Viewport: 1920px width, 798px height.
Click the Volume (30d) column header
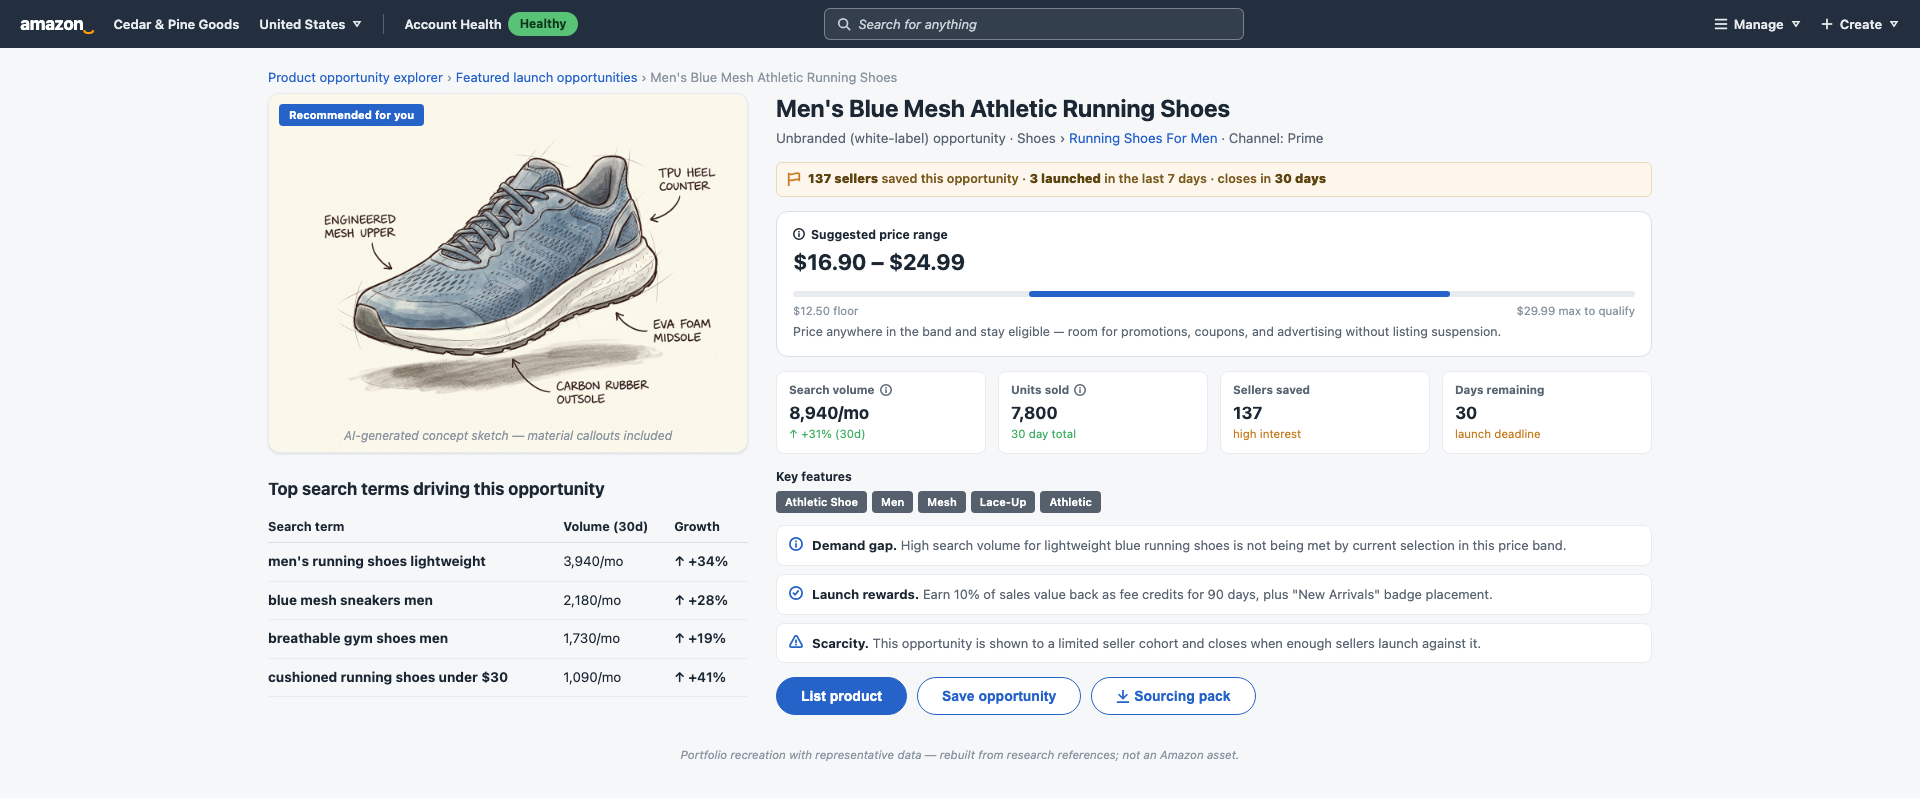tap(605, 526)
